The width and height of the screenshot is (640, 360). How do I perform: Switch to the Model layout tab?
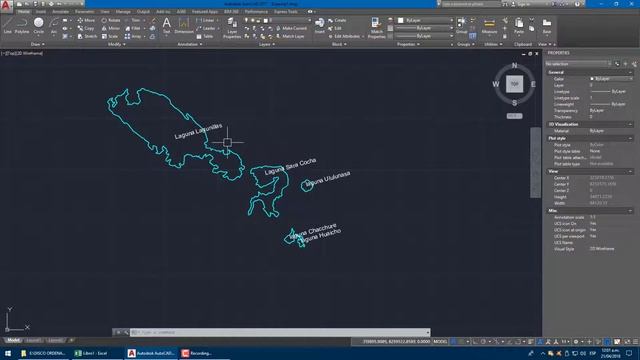(x=13, y=340)
